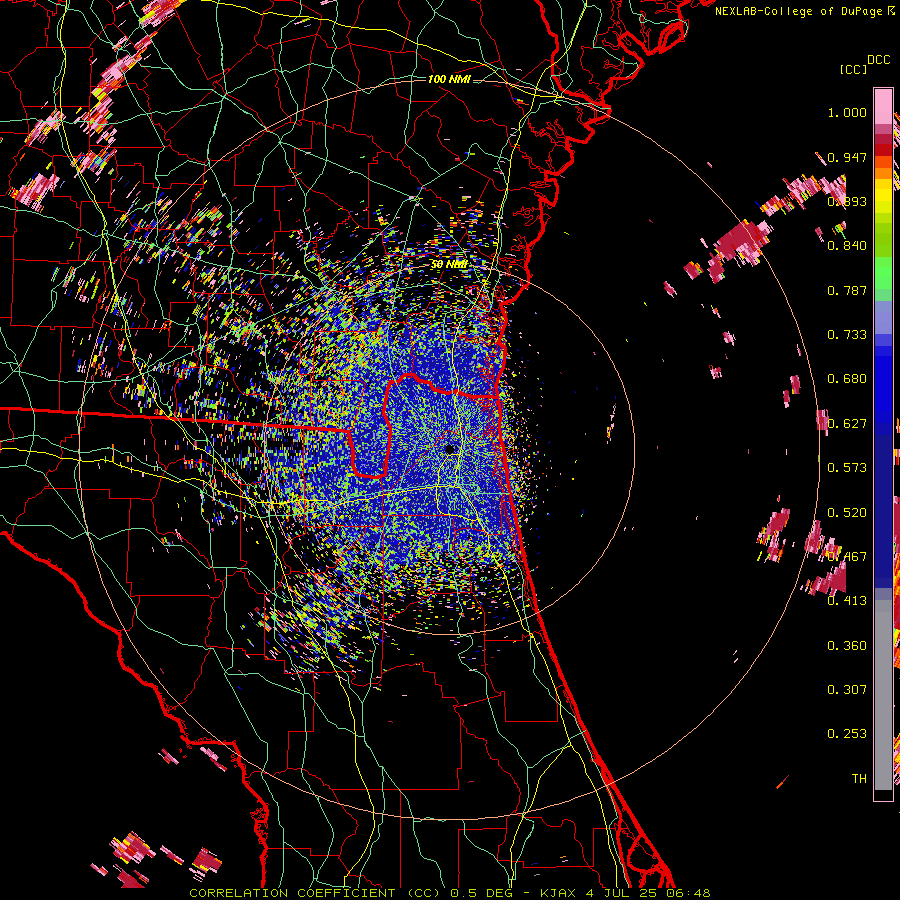
Task: Click the 1.000 legend value
Action: 847,112
